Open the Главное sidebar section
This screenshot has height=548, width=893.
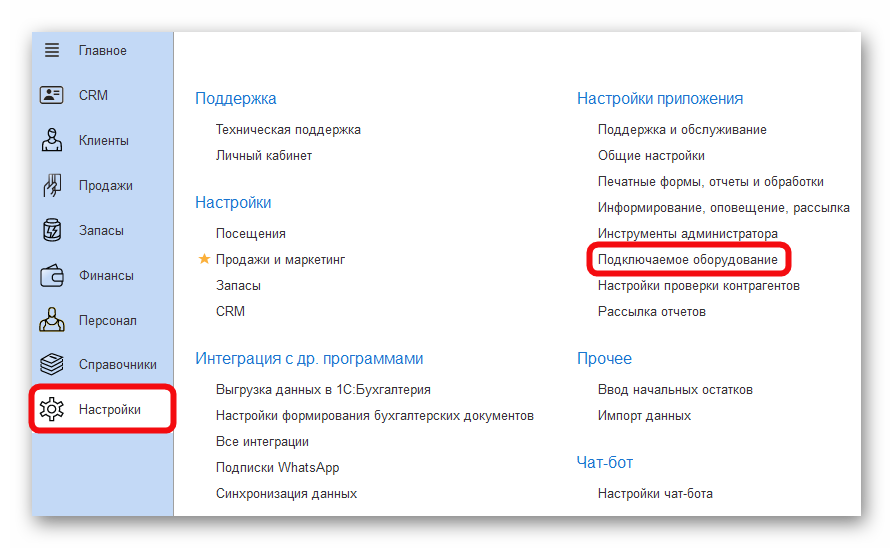[x=103, y=51]
